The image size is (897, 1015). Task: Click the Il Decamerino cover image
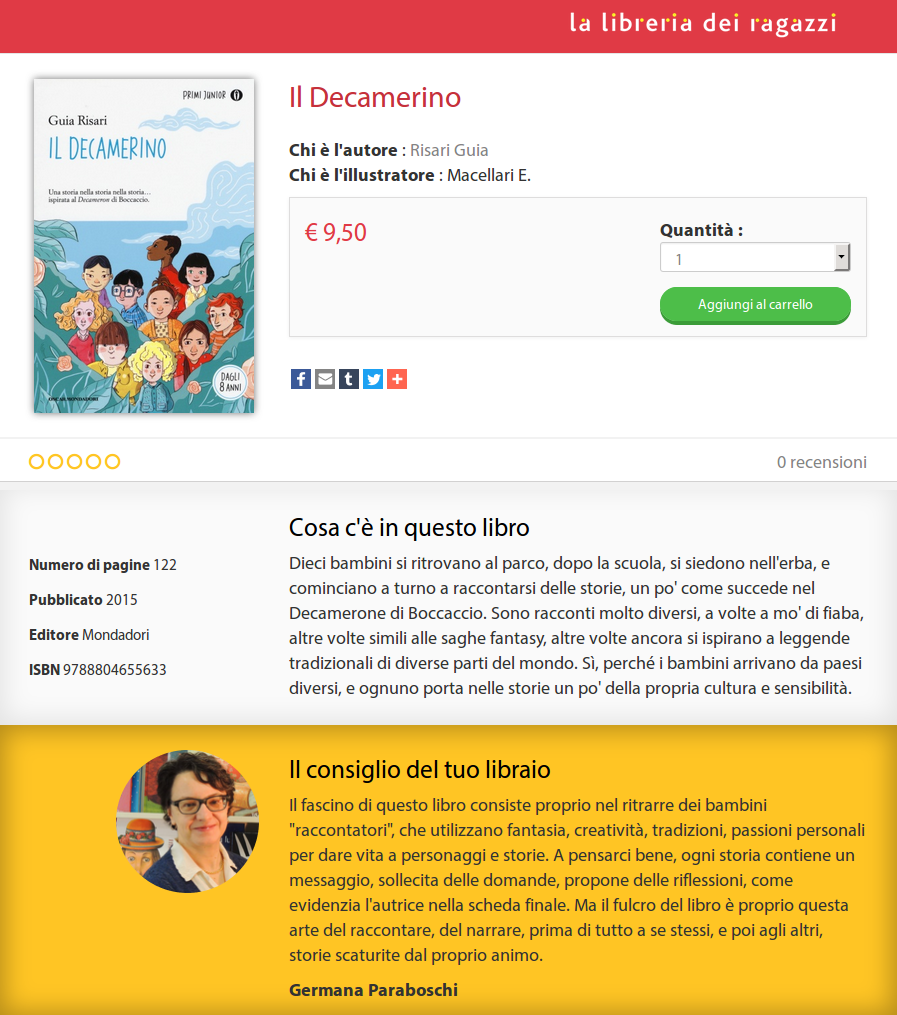pos(144,246)
